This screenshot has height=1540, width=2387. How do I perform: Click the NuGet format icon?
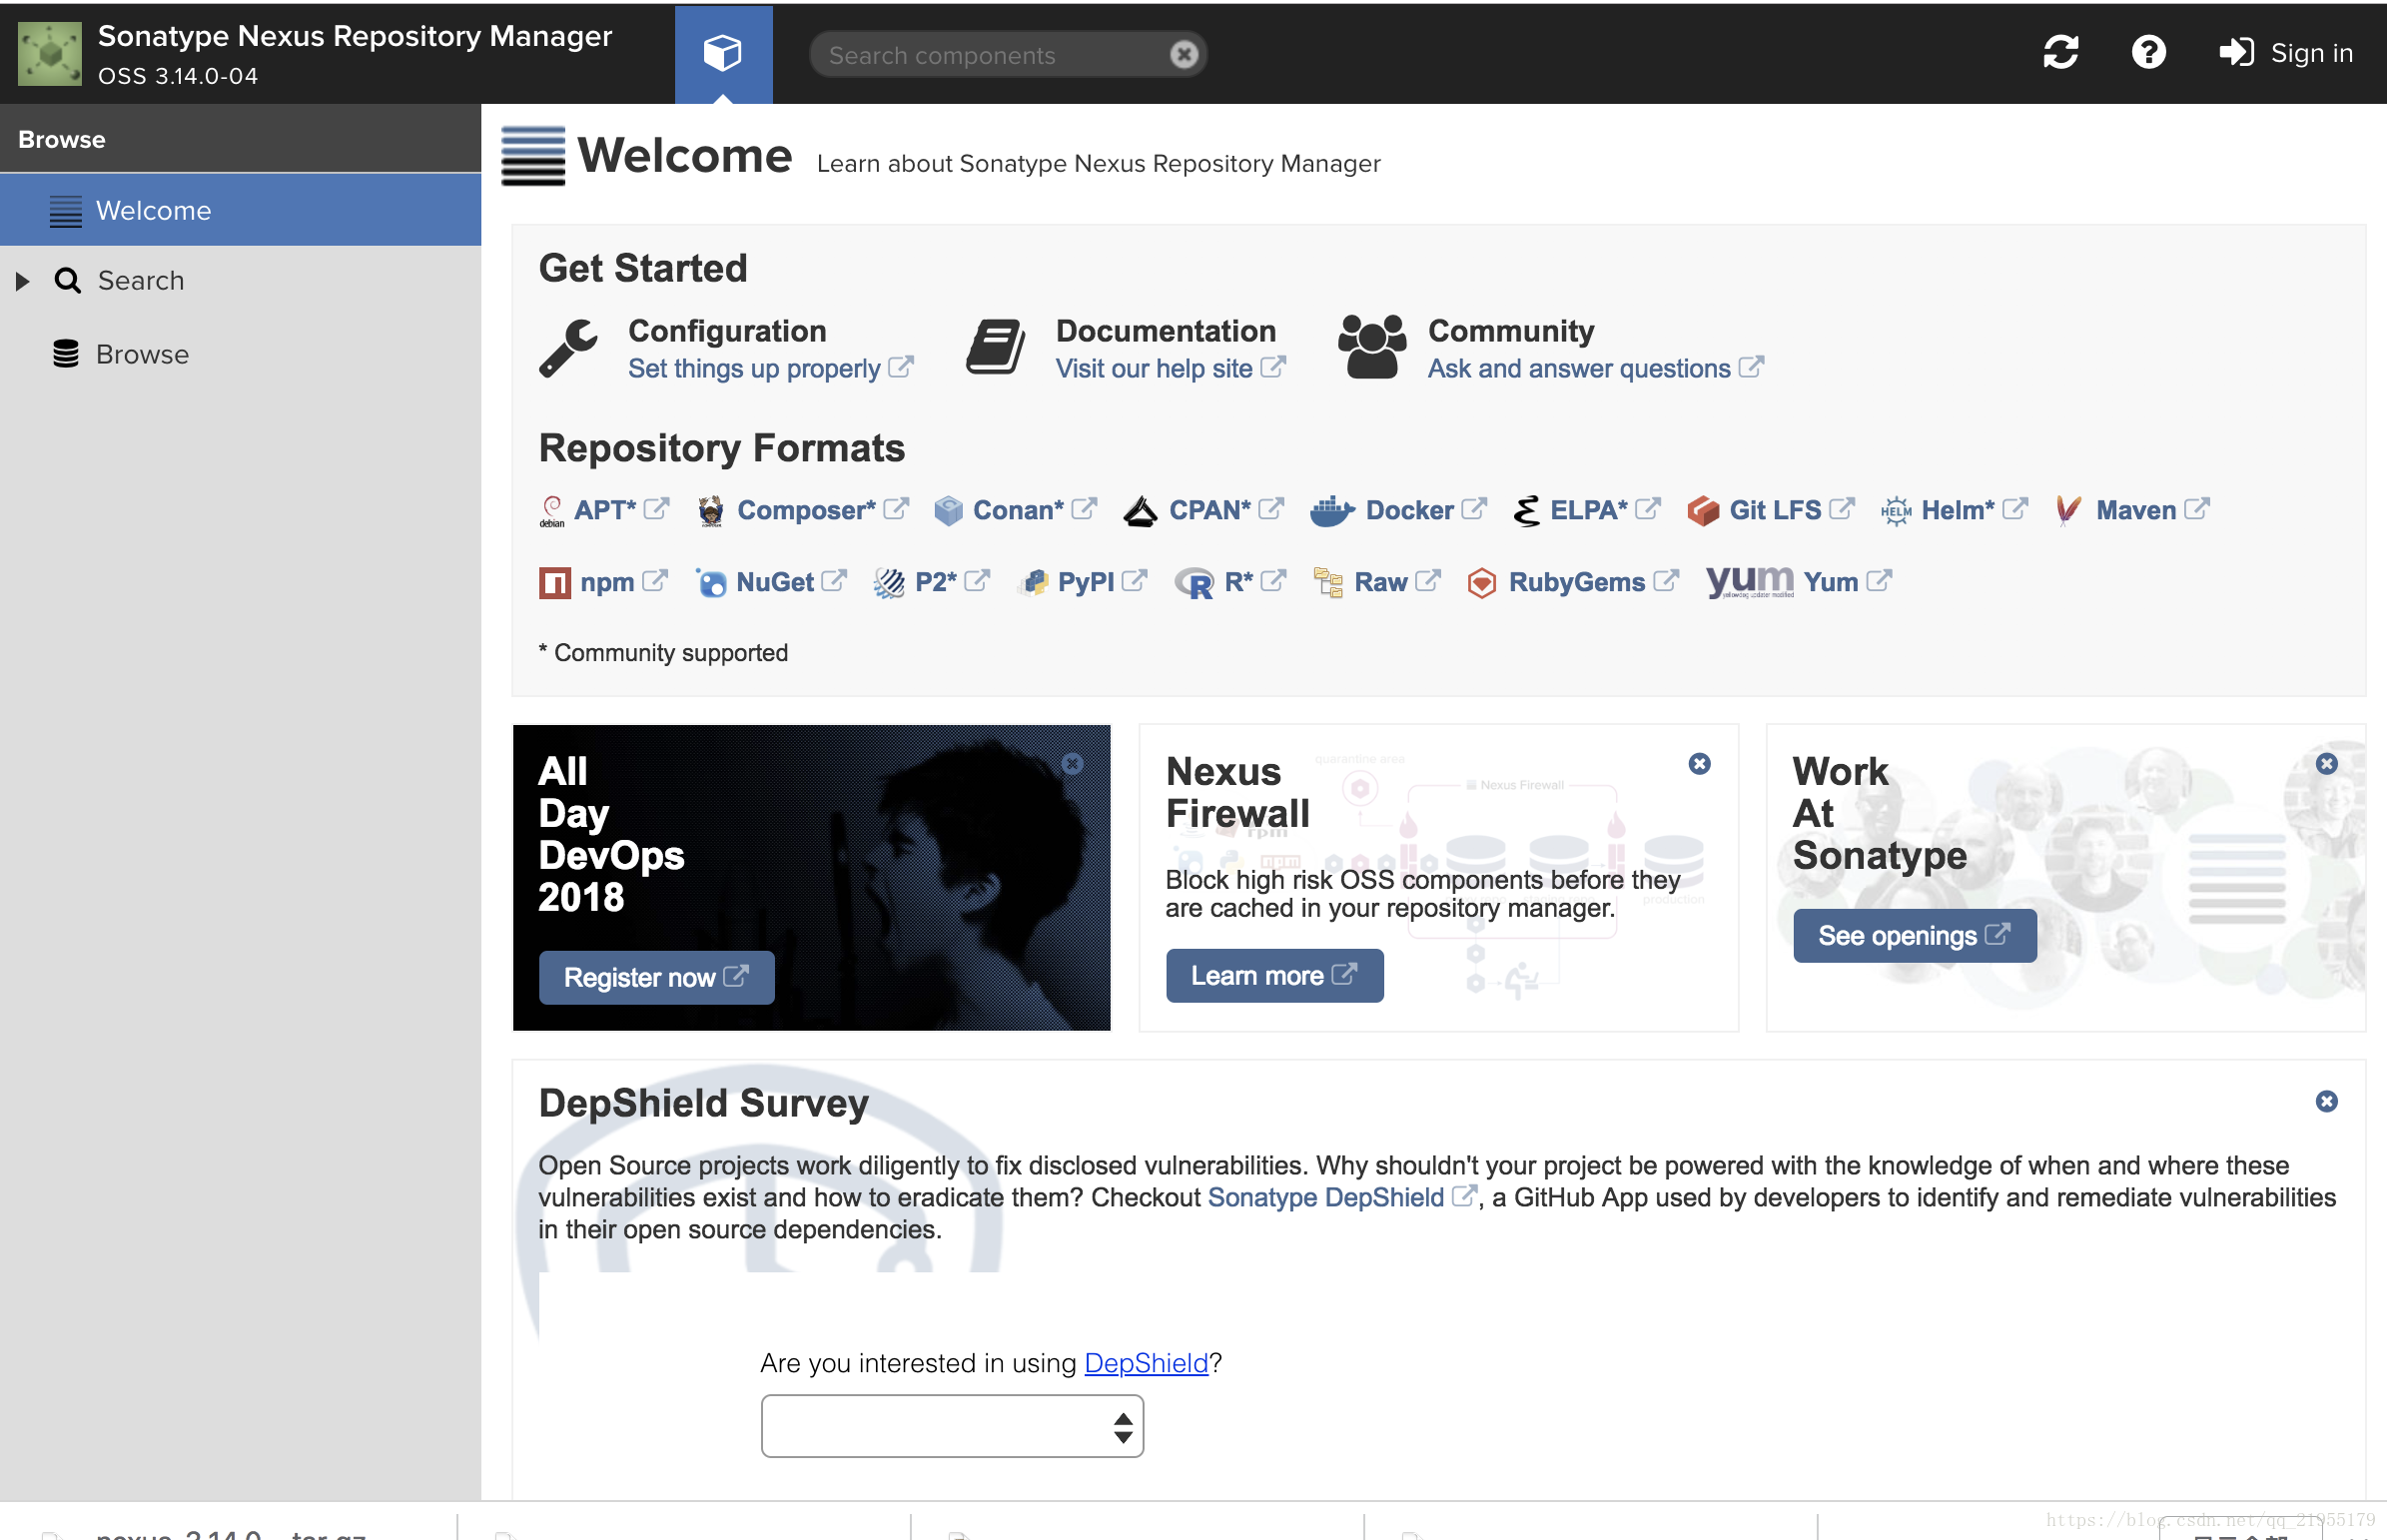[x=711, y=583]
